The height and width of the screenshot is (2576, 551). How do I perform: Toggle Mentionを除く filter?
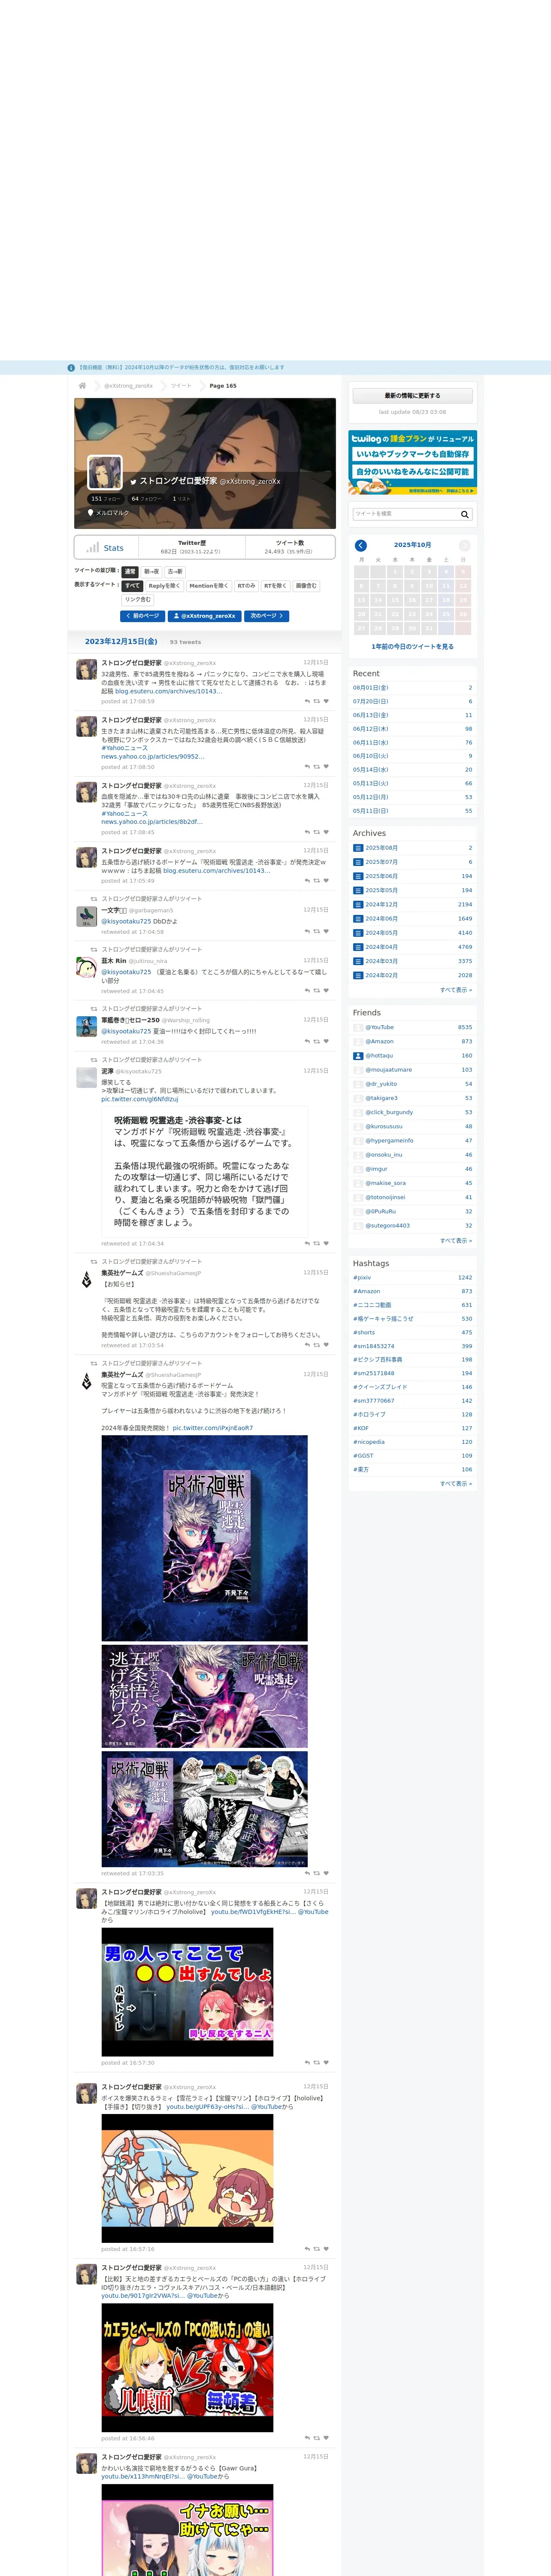208,586
